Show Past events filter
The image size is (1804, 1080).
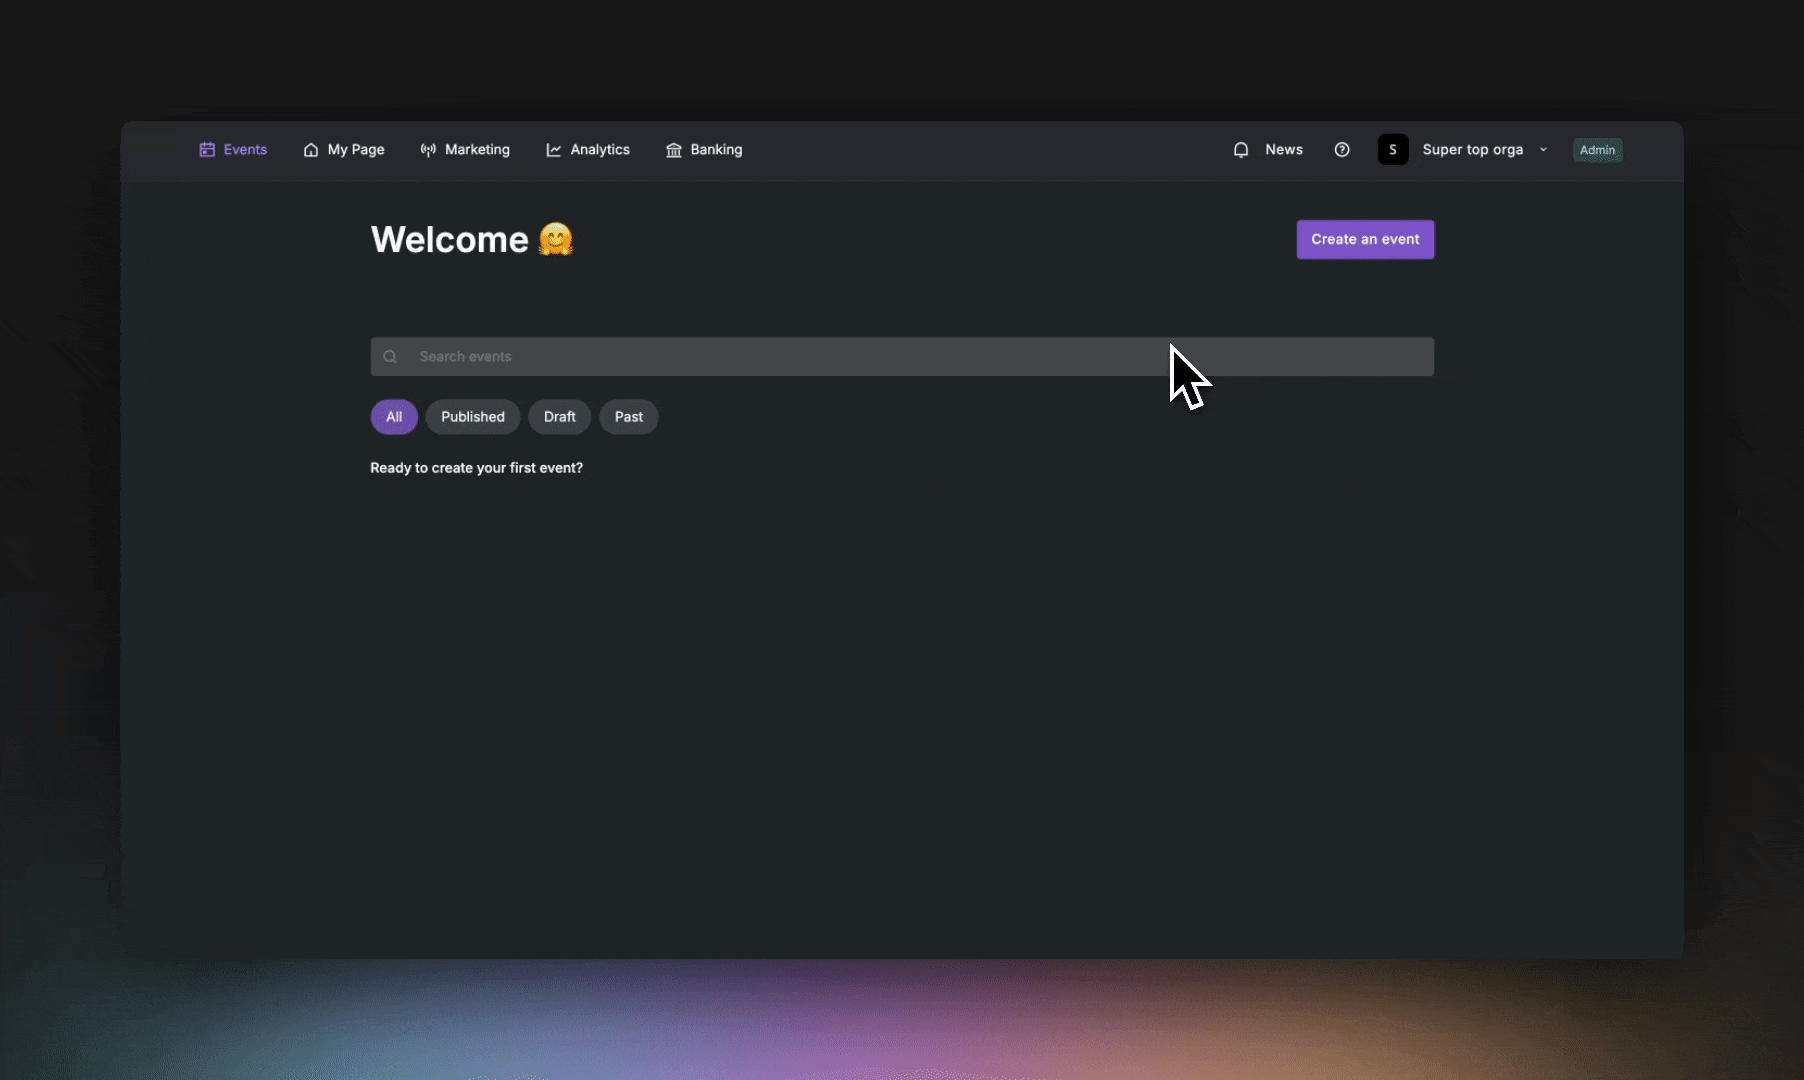629,417
